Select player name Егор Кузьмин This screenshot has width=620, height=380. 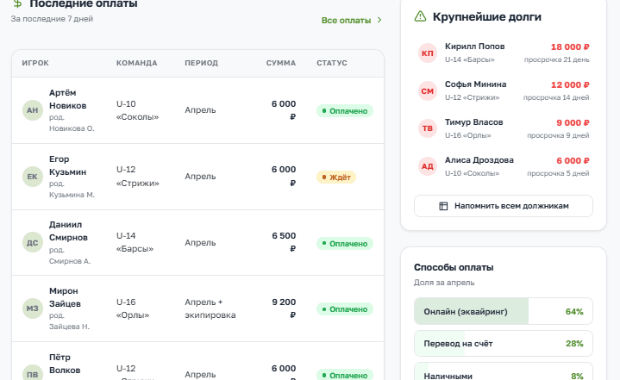(68, 165)
